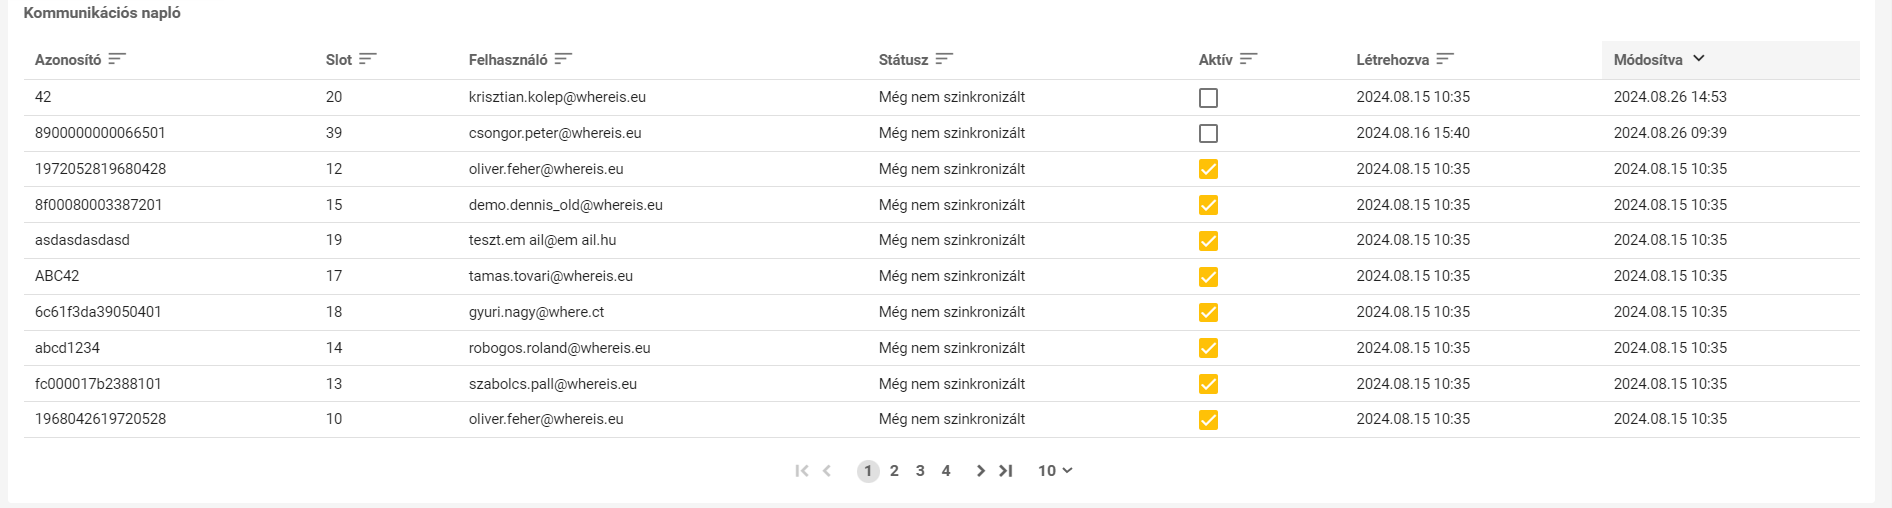Uncheck Aktív for demo.dennis_old row
Screen dimensions: 1892x508
tap(1208, 205)
